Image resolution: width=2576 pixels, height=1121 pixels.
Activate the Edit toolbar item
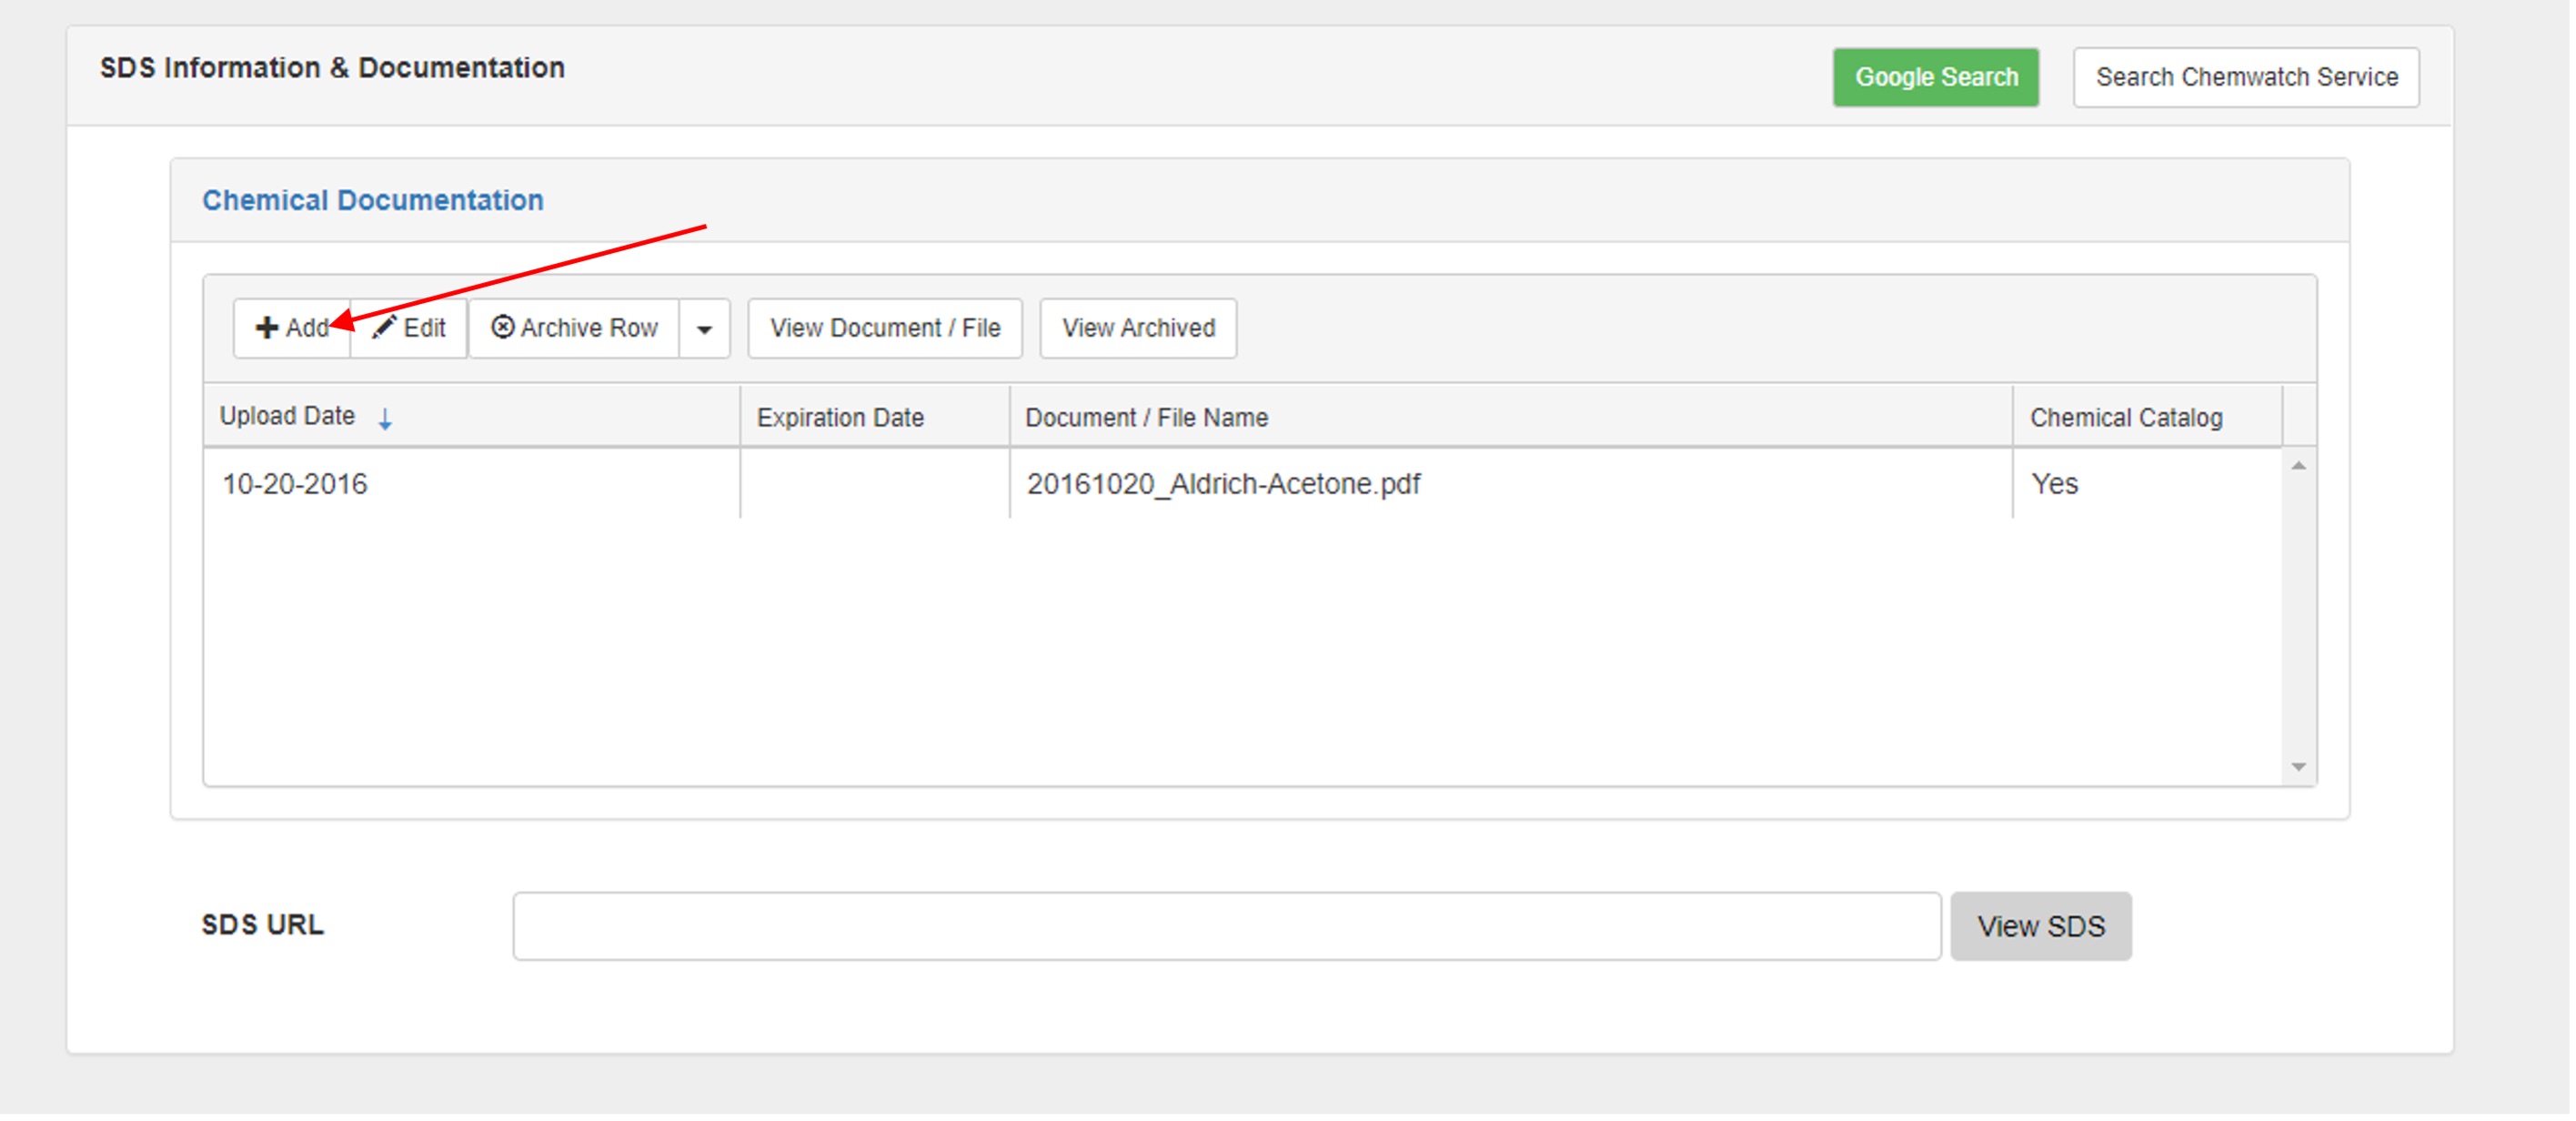pyautogui.click(x=408, y=328)
